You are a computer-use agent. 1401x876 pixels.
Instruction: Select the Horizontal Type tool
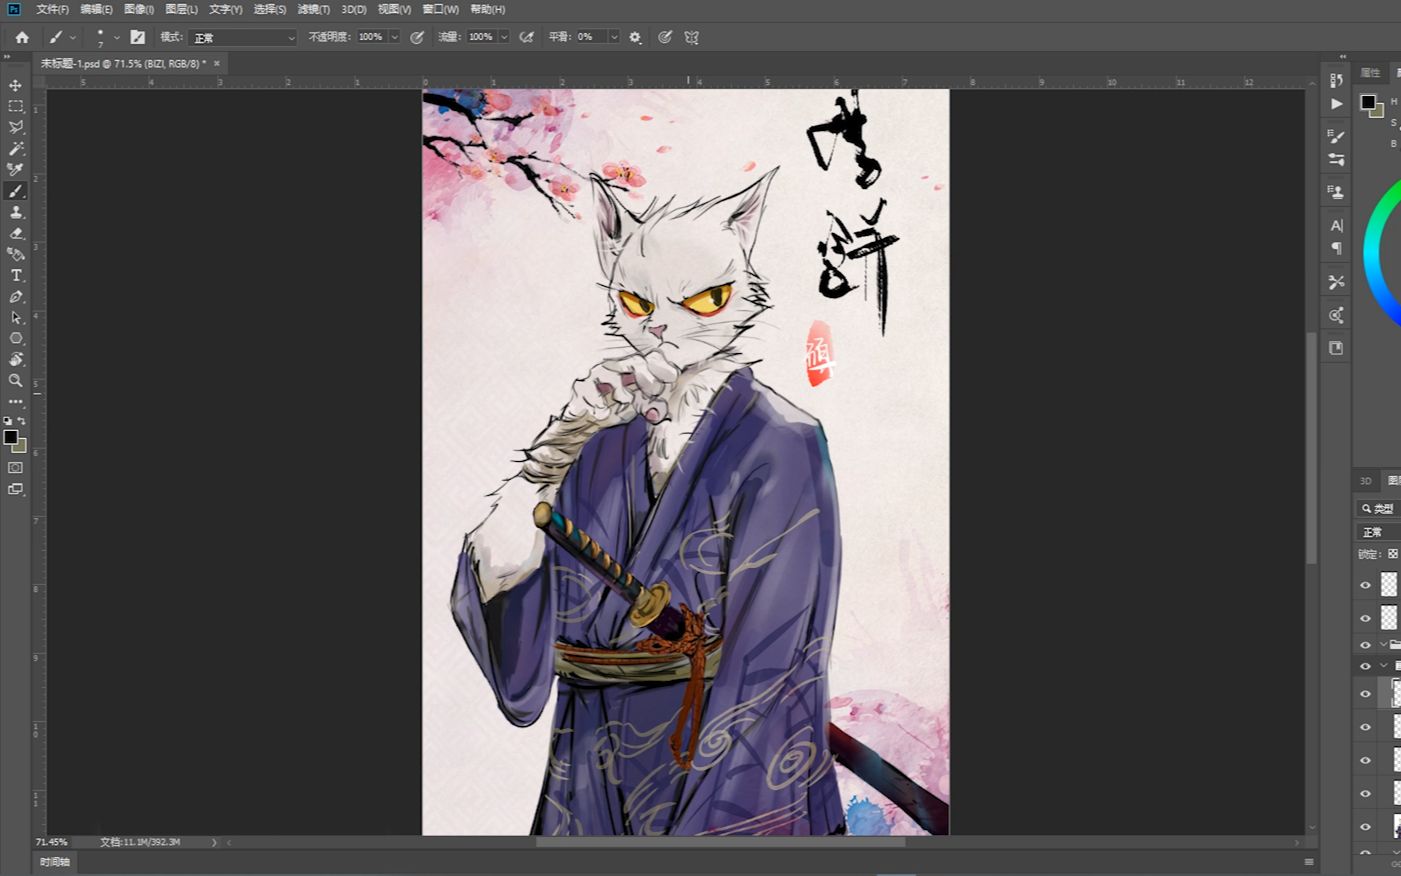pyautogui.click(x=15, y=275)
